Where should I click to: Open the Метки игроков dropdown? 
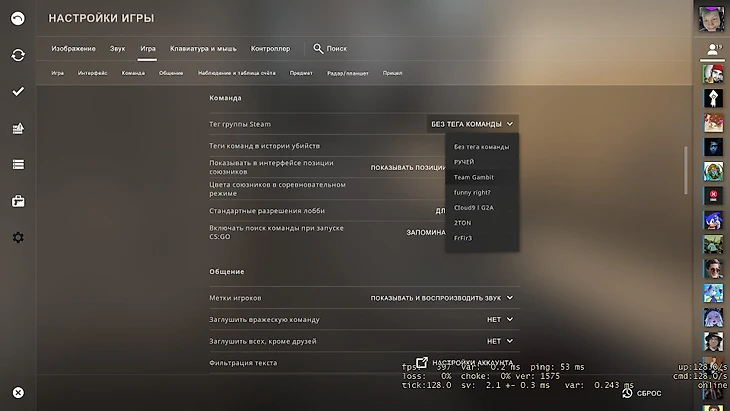click(x=442, y=298)
